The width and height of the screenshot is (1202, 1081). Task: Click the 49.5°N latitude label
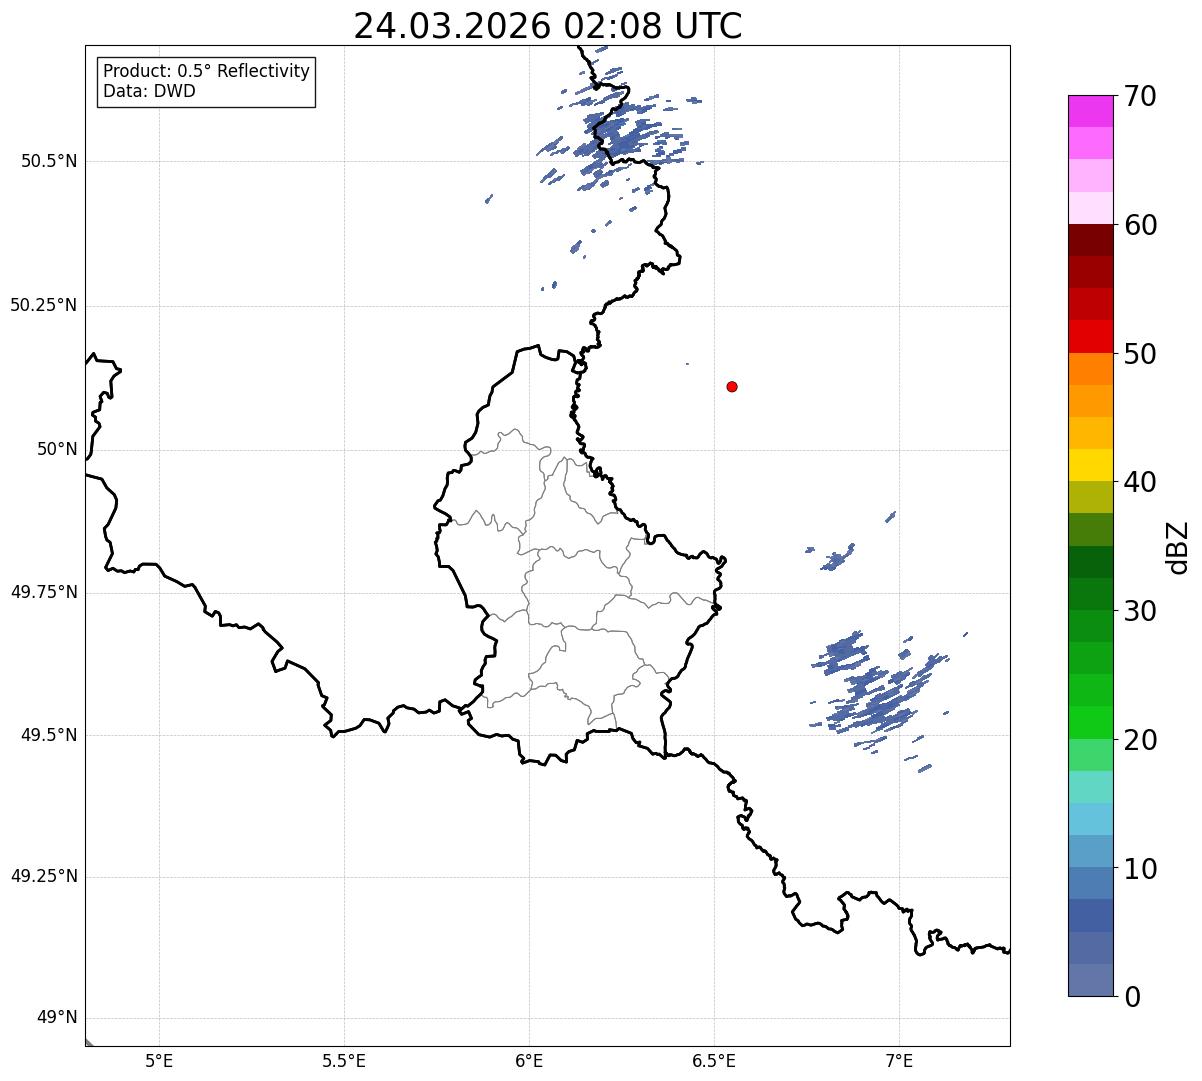[x=49, y=735]
